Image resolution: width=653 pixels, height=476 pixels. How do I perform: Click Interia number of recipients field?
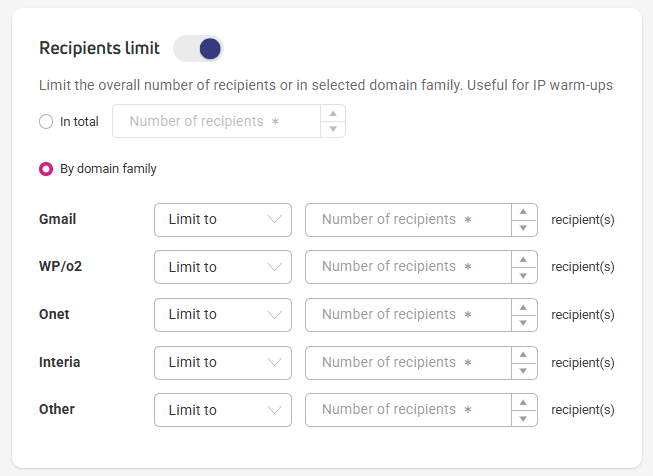coord(408,363)
